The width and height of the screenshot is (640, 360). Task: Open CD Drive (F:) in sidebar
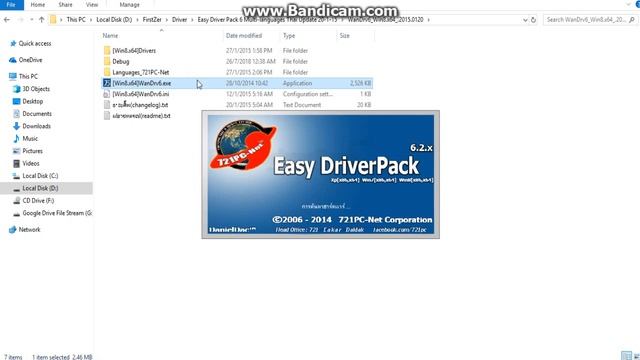coord(38,201)
